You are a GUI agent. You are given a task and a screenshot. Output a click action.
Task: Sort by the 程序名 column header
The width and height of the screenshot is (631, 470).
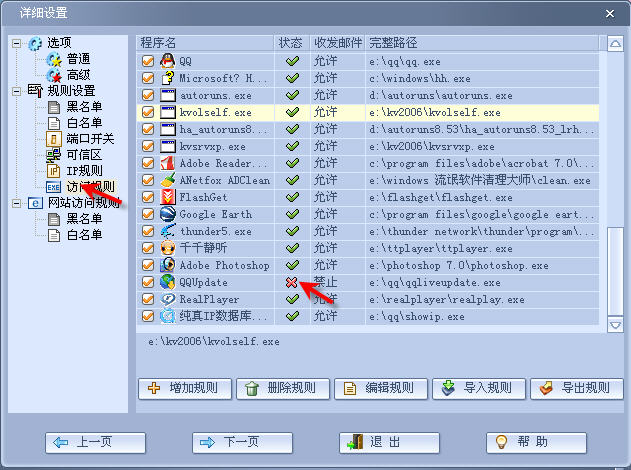tap(205, 43)
